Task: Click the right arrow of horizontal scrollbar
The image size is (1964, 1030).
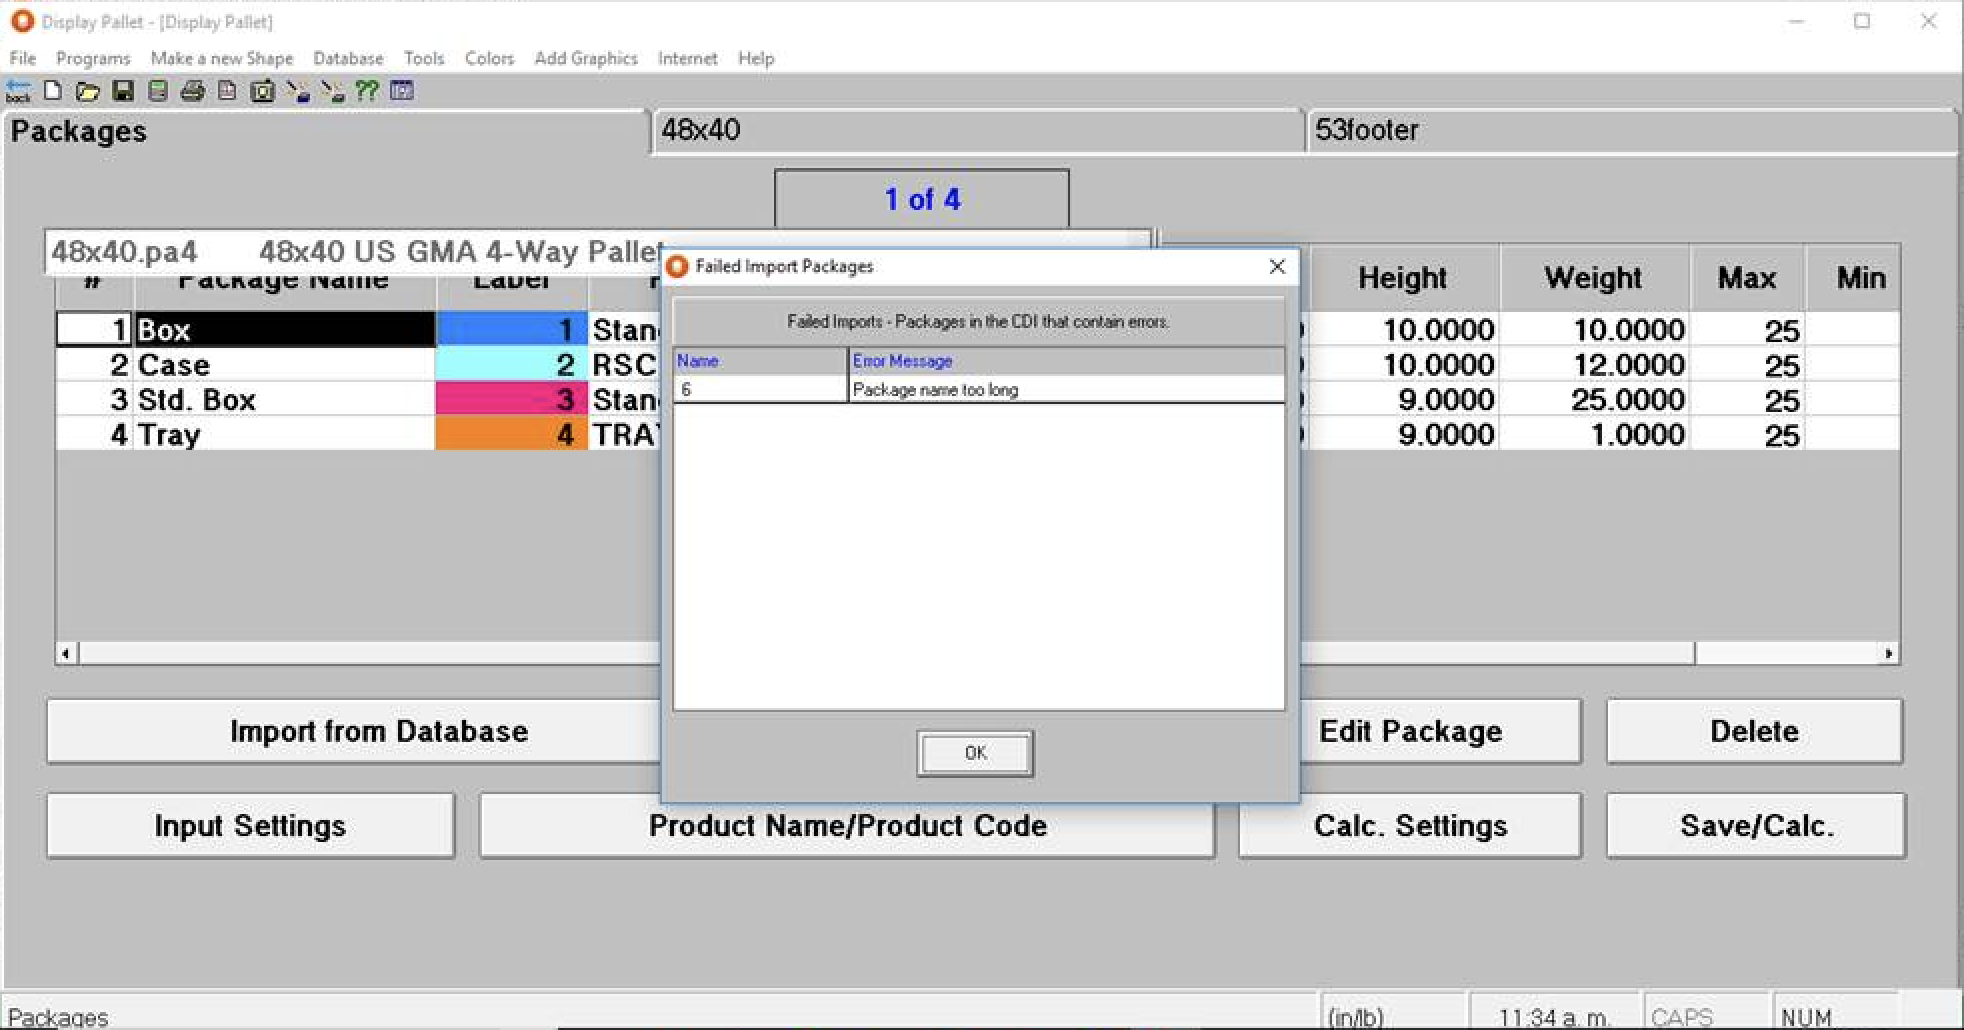Action: click(x=1888, y=653)
